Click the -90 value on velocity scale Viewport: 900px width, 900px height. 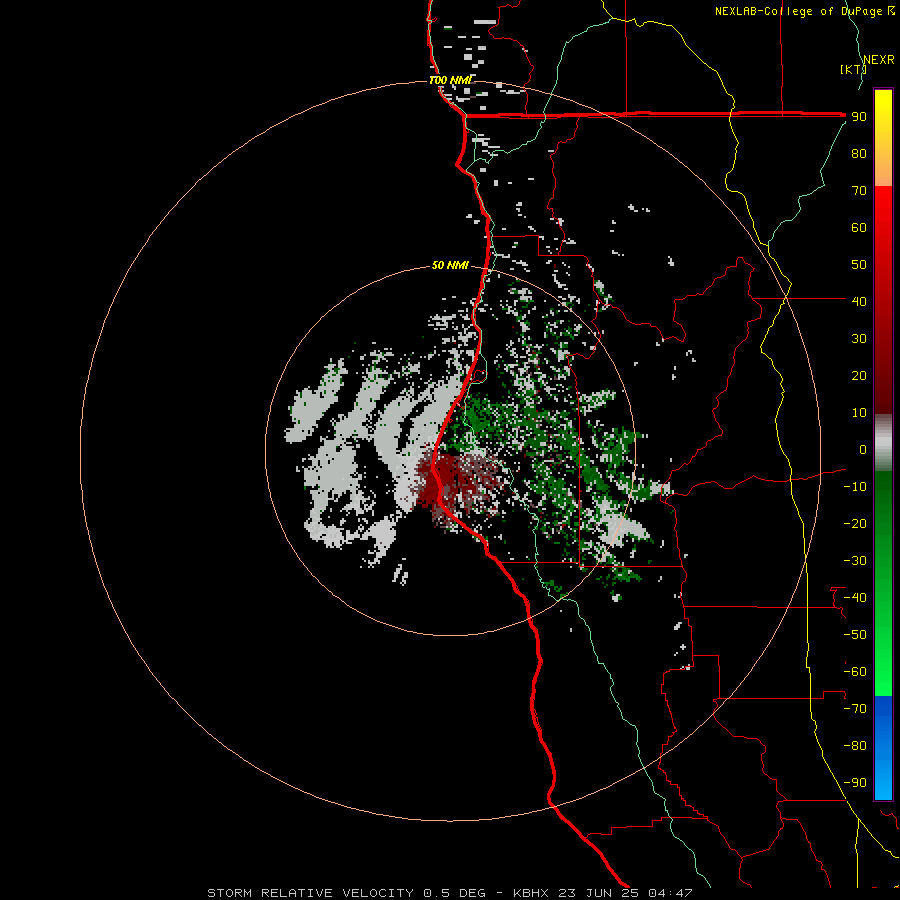855,783
